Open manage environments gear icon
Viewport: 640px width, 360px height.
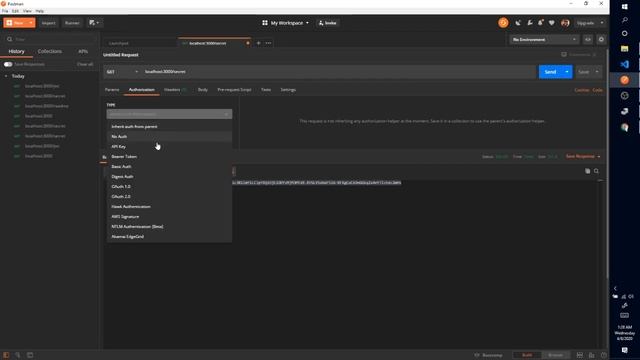tap(601, 40)
